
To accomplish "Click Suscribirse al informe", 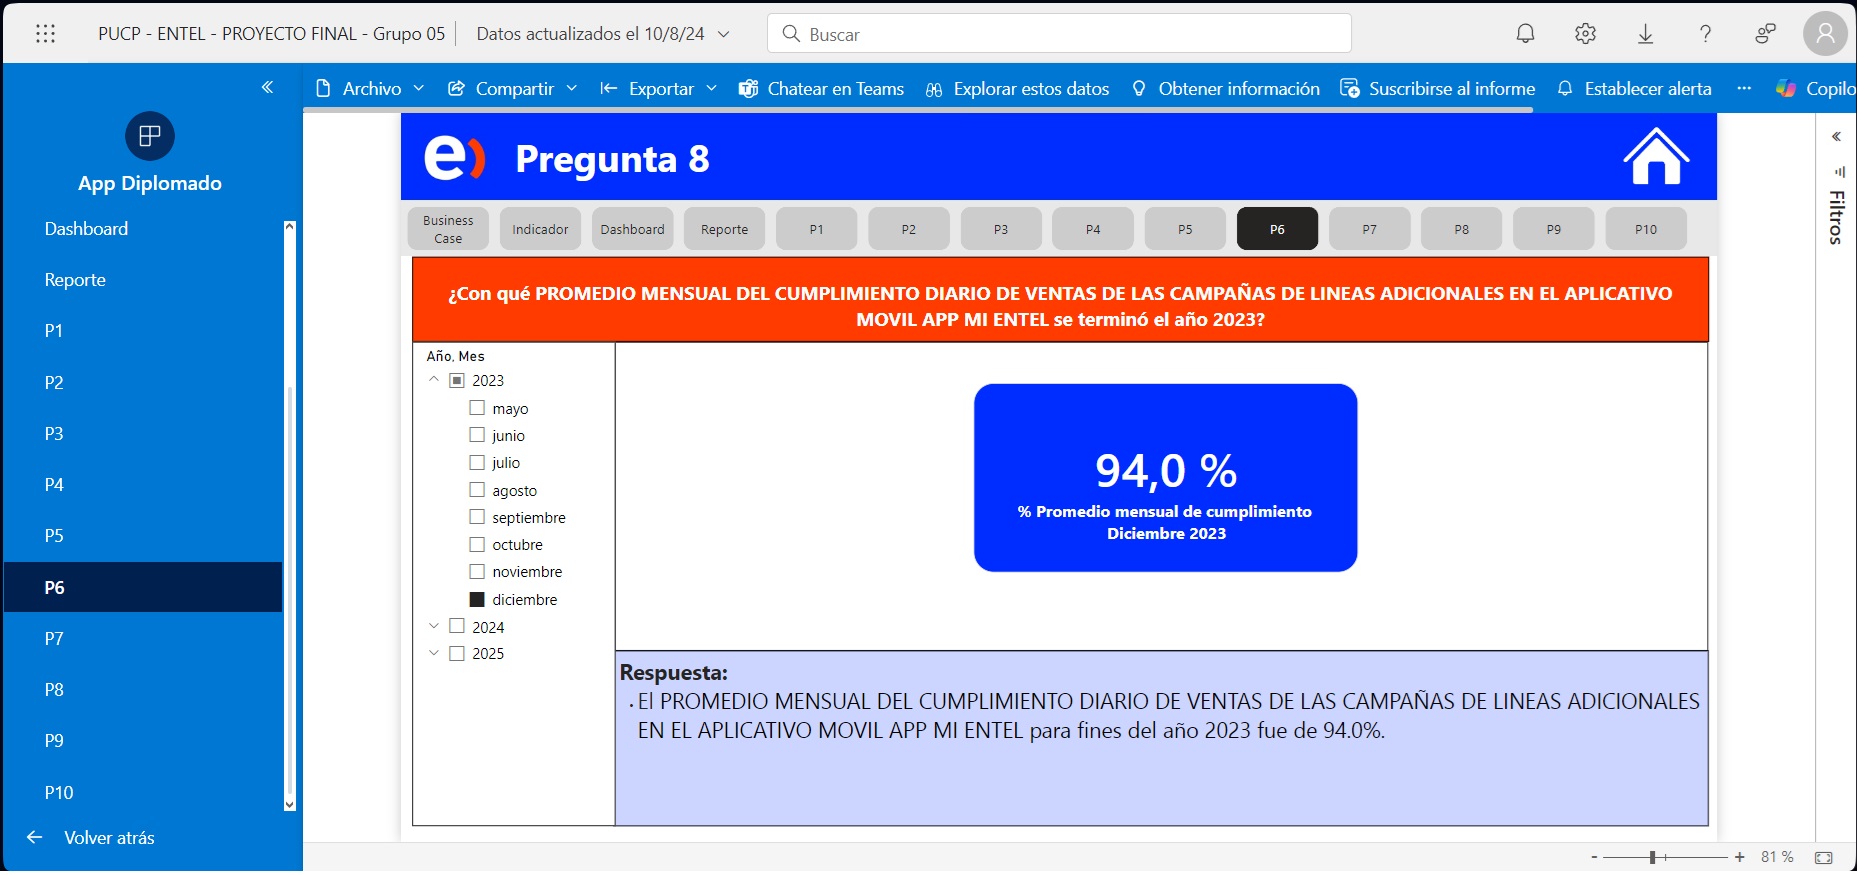I will click(x=1437, y=88).
